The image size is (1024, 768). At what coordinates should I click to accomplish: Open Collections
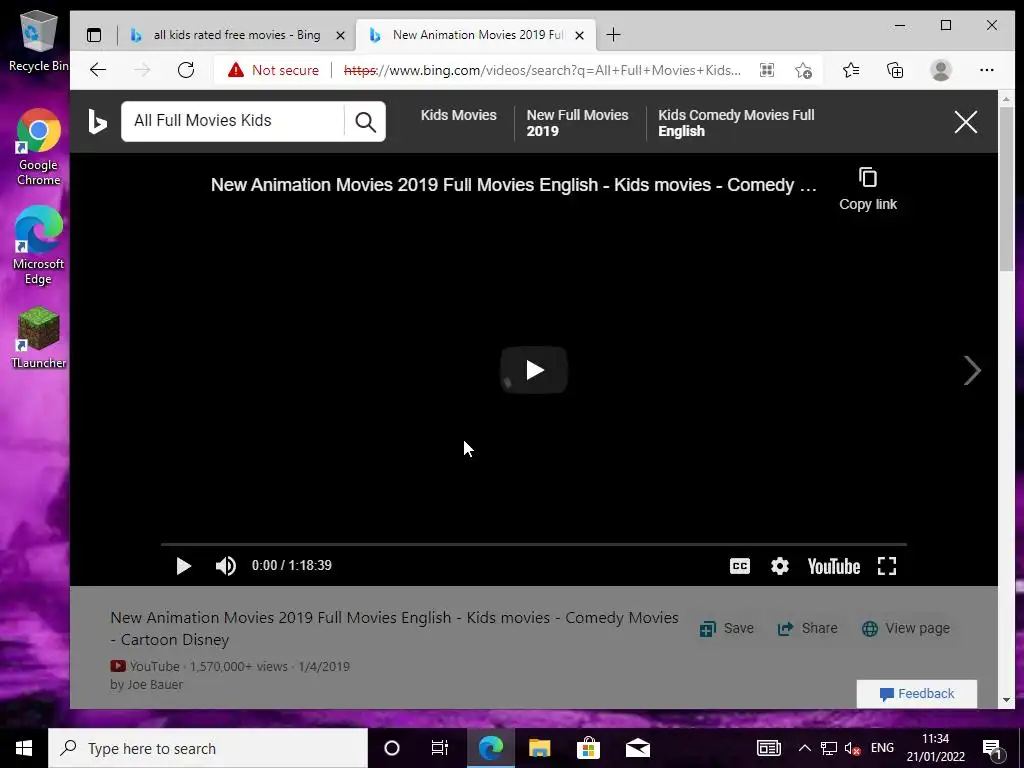[x=895, y=70]
